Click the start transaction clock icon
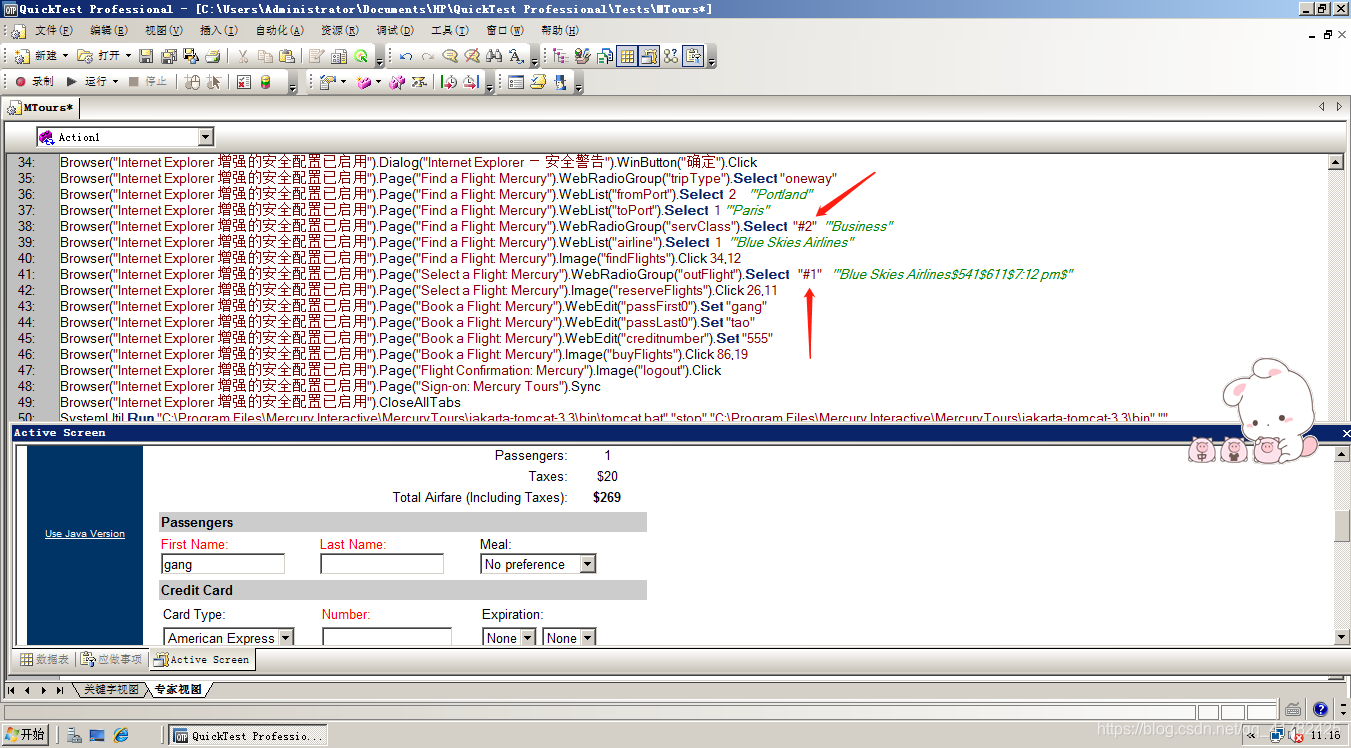Viewport: 1351px width, 748px height. tap(448, 82)
